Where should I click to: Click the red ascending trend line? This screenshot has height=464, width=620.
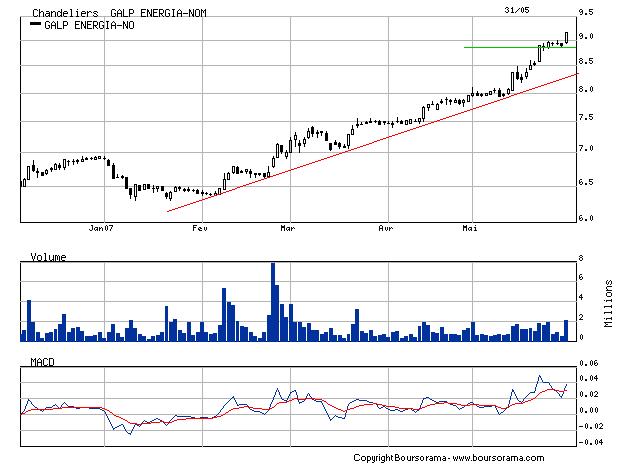(373, 142)
